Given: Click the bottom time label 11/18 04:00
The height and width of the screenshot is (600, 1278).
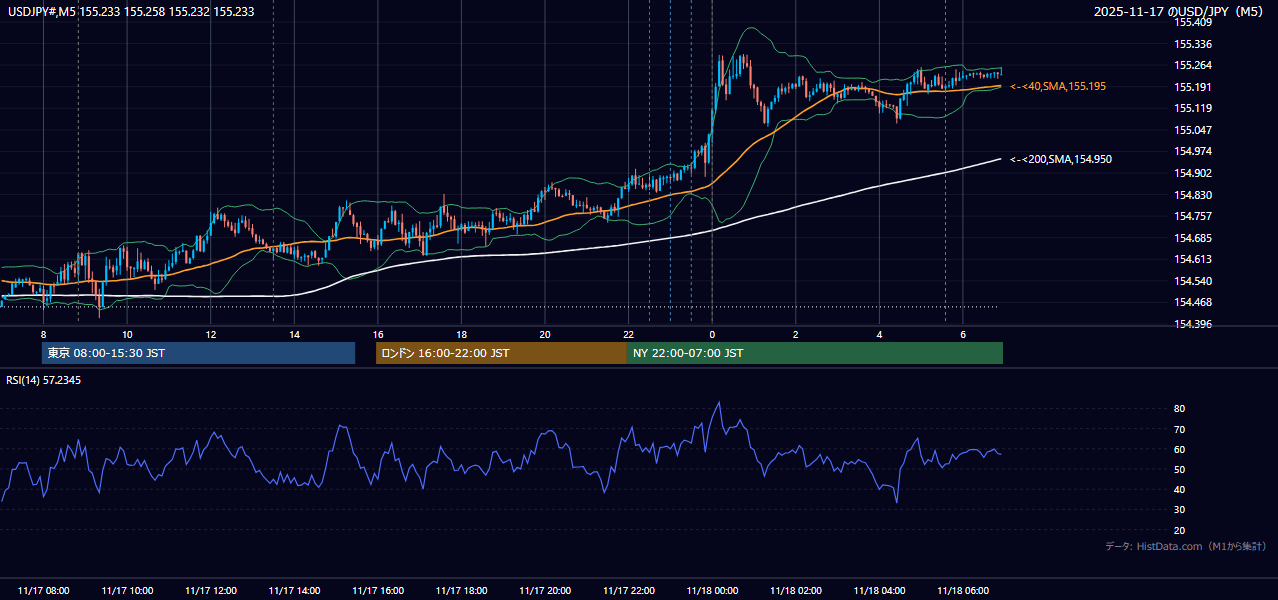Looking at the screenshot, I should pyautogui.click(x=879, y=591).
